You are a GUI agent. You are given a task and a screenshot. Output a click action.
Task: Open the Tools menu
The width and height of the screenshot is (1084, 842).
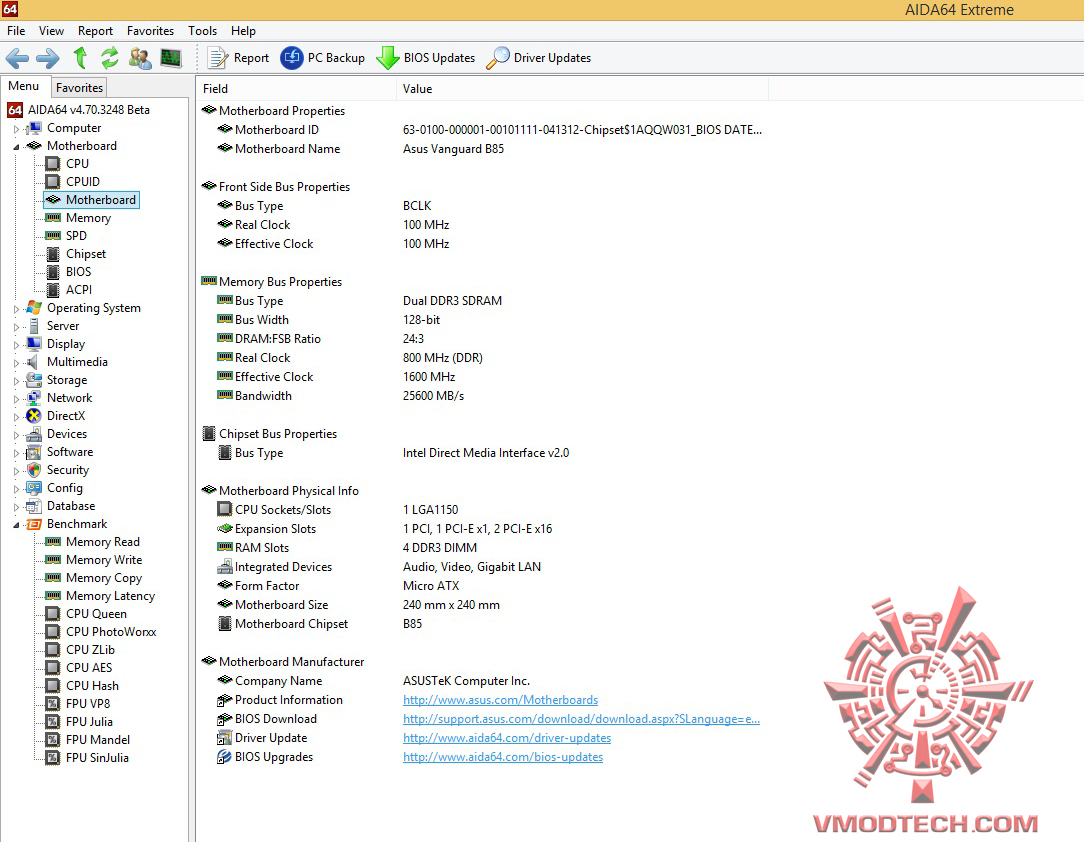203,30
